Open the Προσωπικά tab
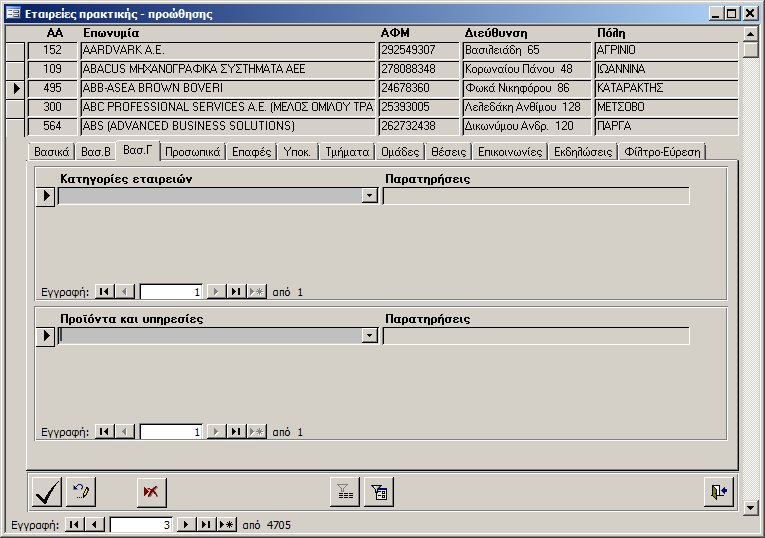Screen dimensions: 765x538 tap(193, 152)
